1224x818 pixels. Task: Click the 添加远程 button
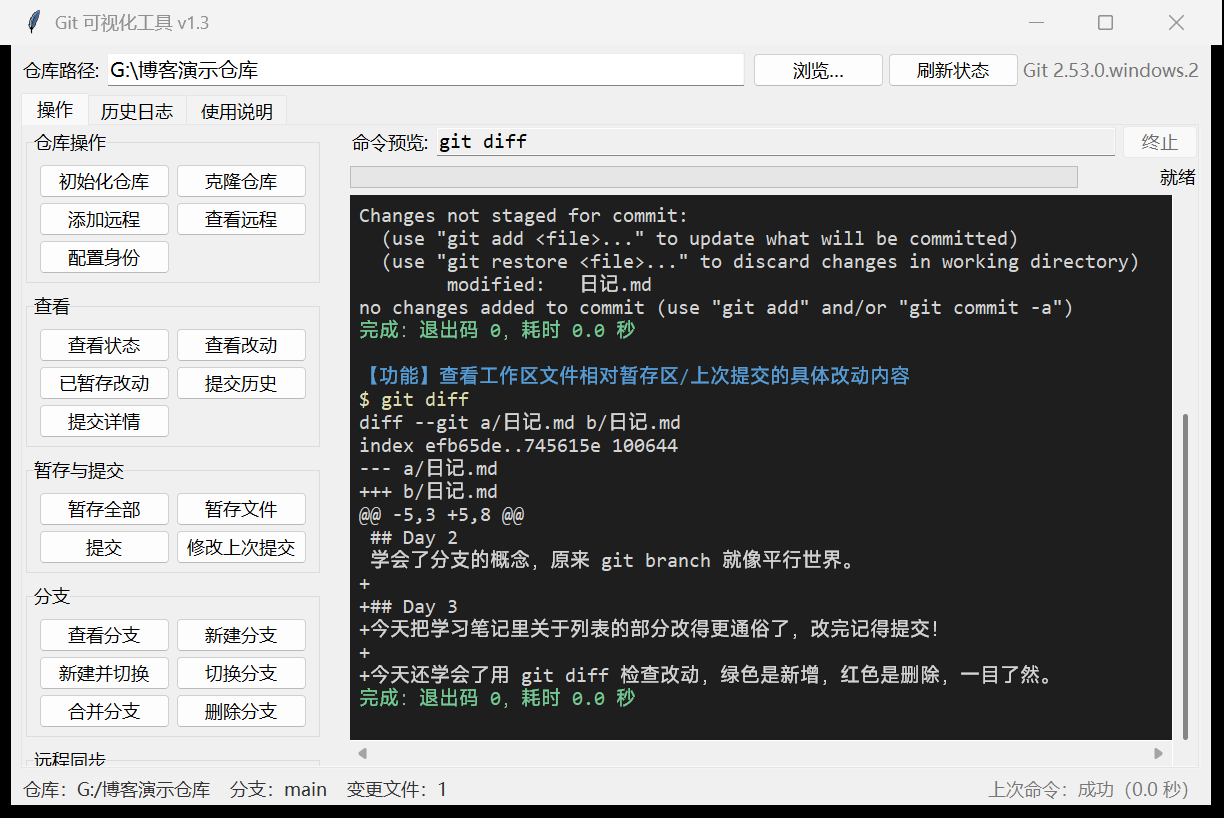click(x=104, y=220)
